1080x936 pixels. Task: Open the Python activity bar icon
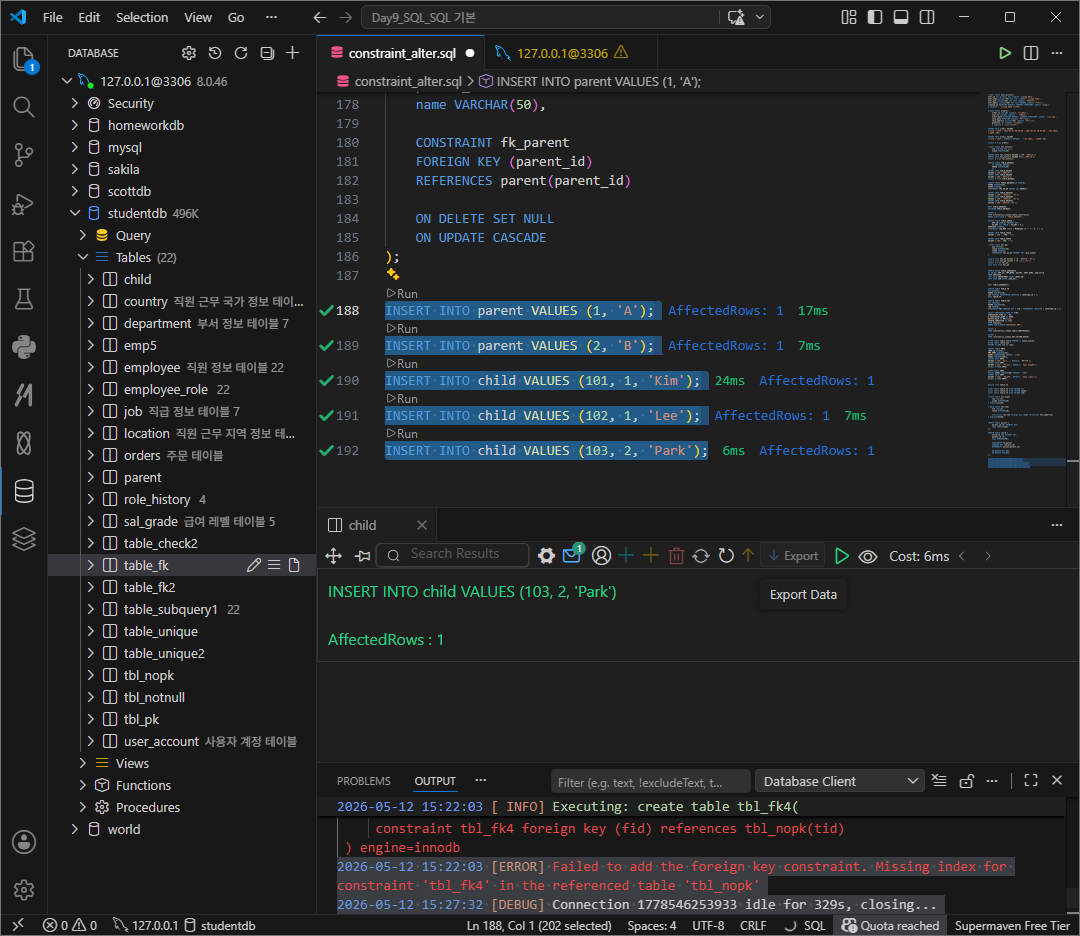(x=24, y=347)
